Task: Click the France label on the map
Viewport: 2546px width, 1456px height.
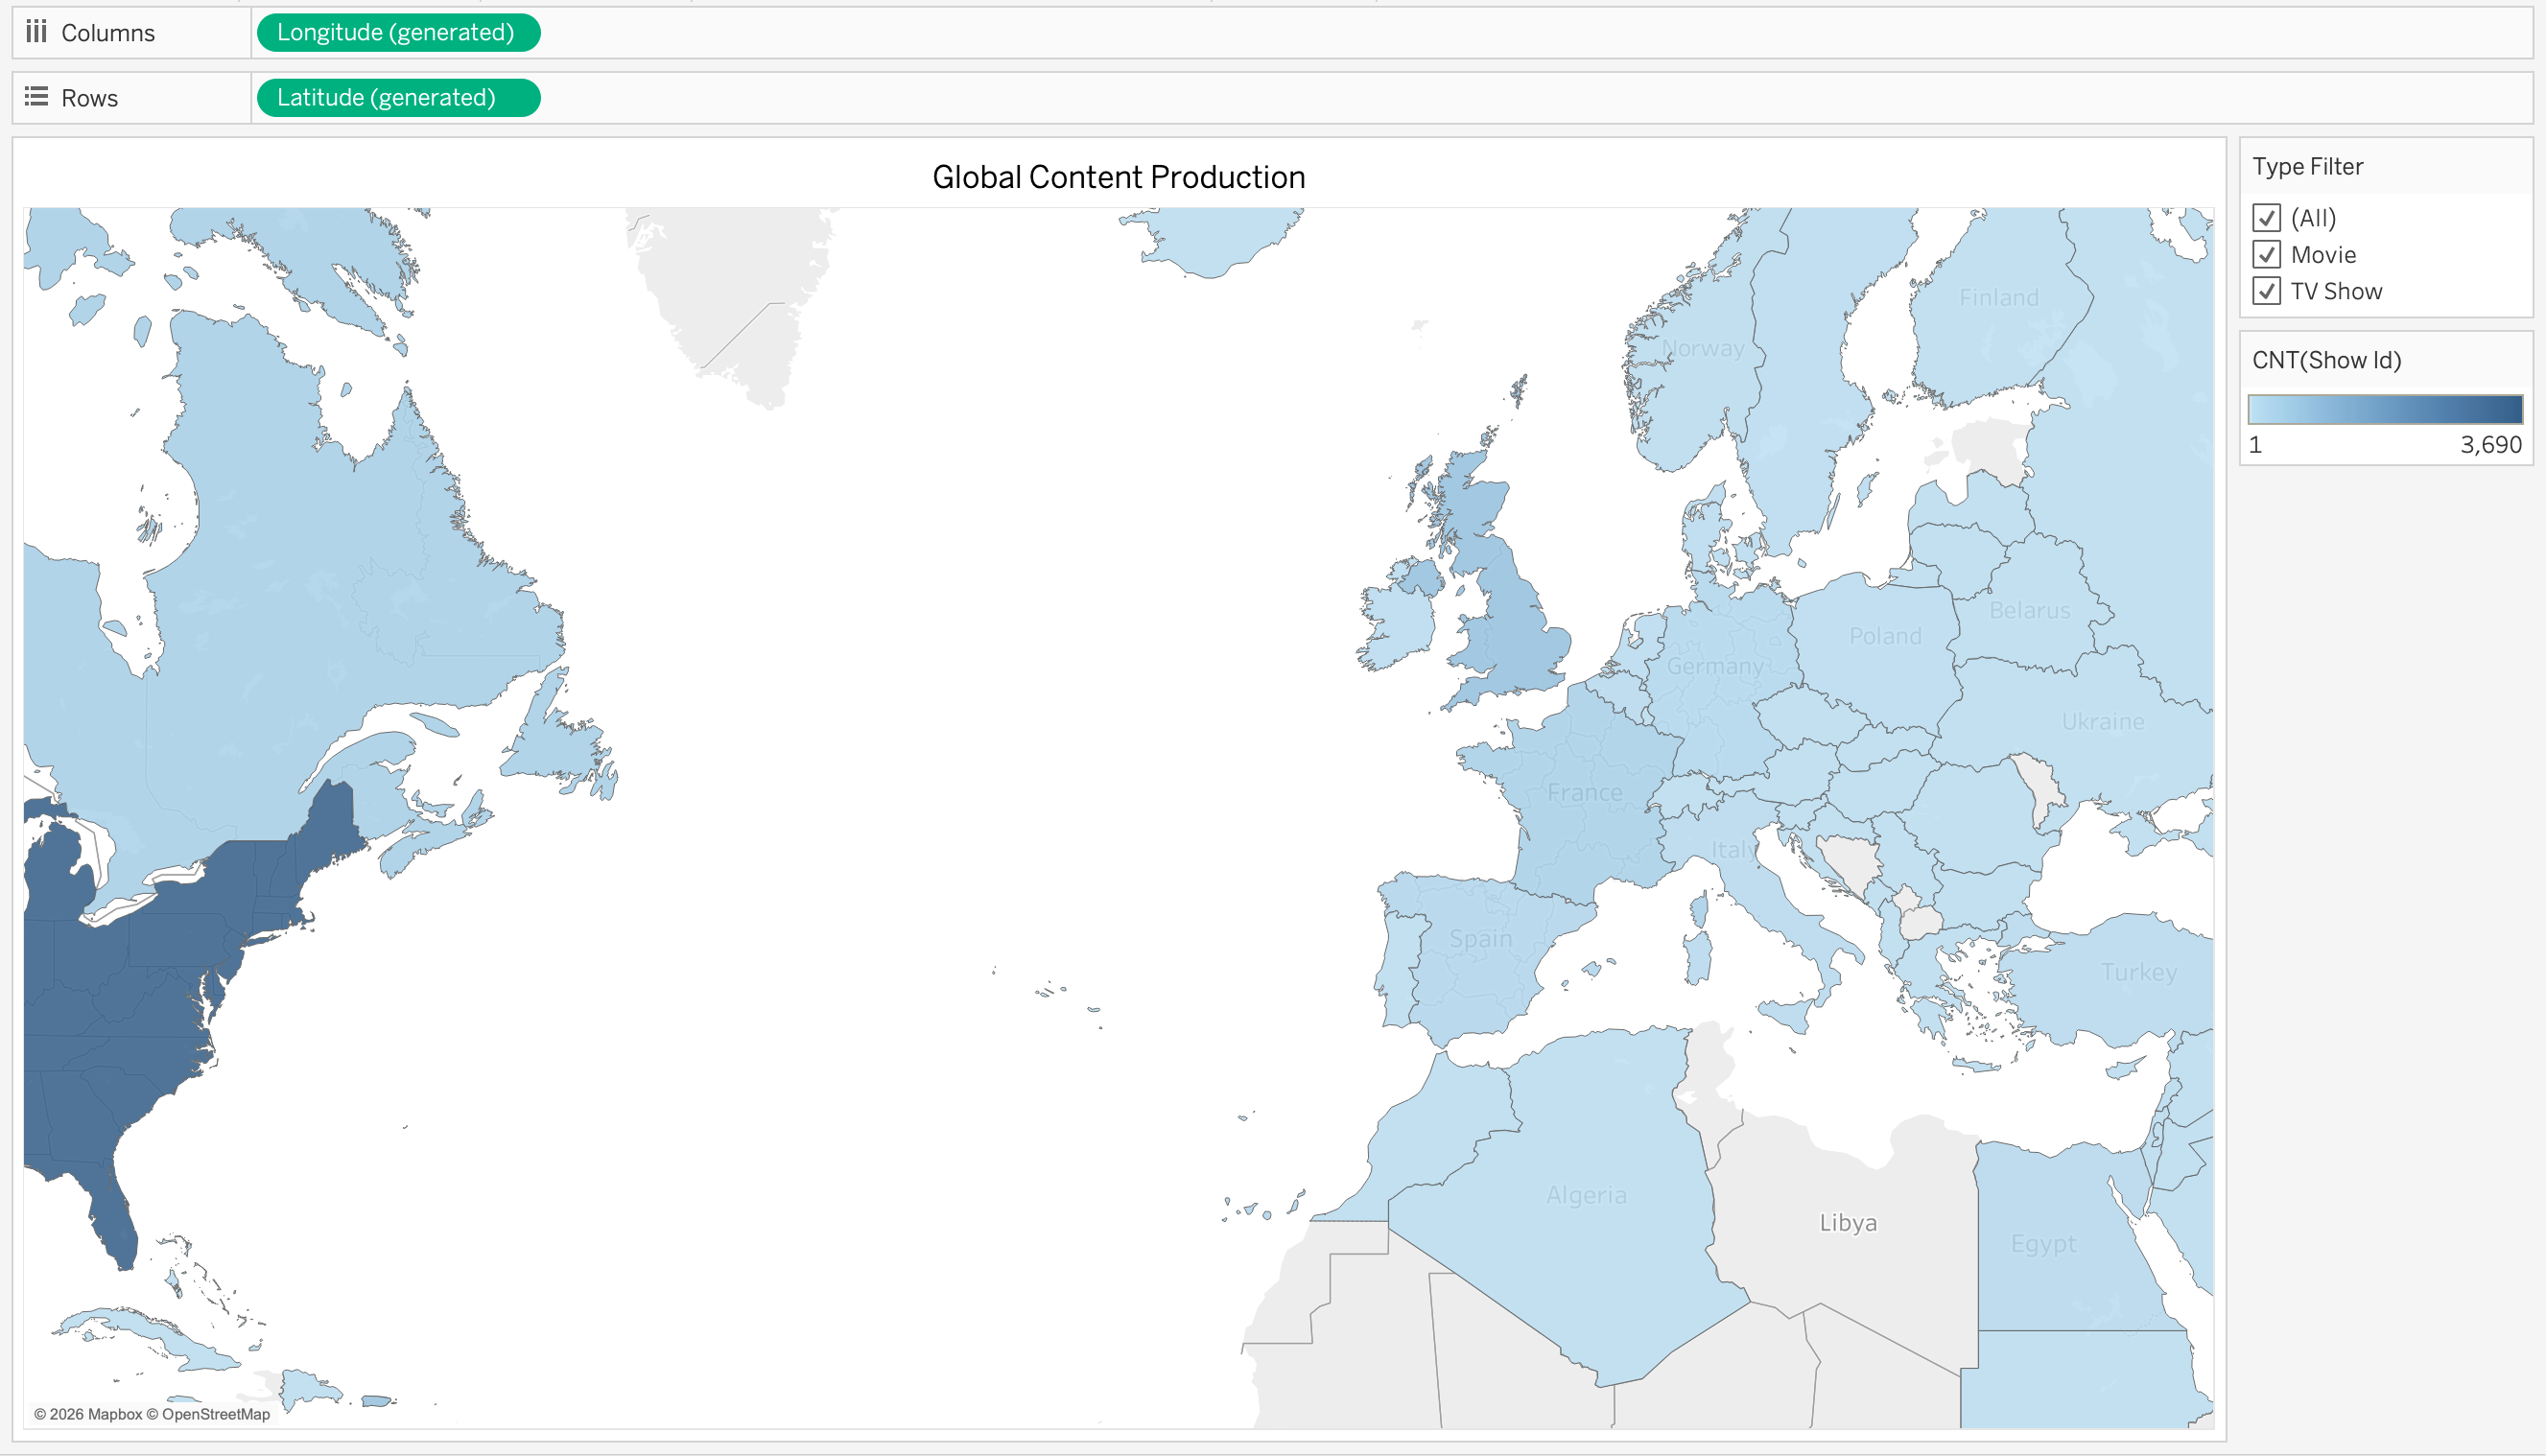Action: pos(1585,793)
